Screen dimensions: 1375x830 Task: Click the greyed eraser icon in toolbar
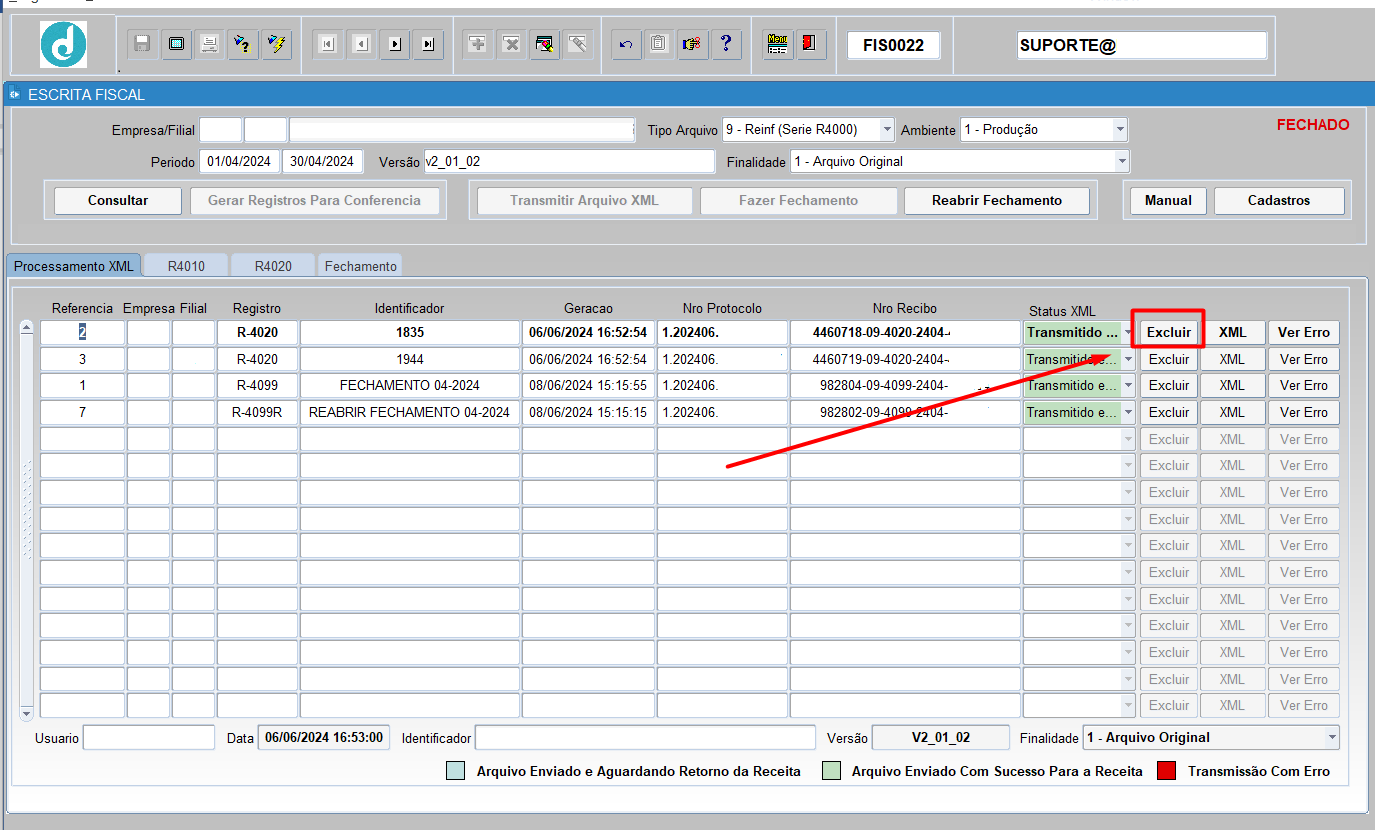click(578, 44)
